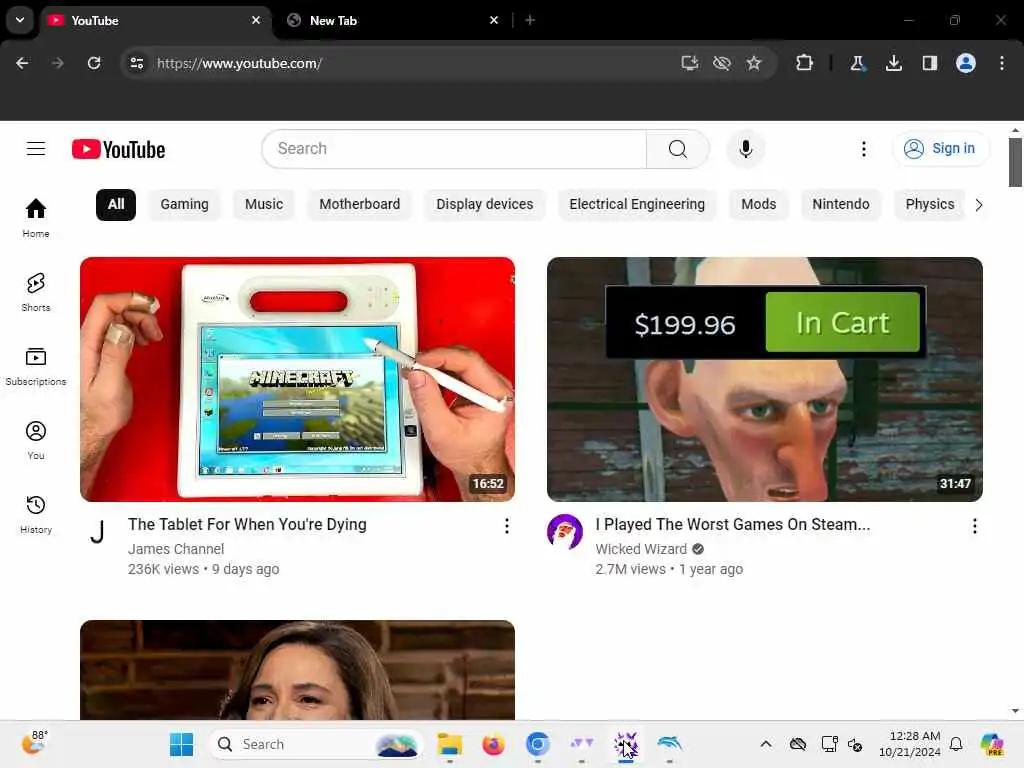The height and width of the screenshot is (768, 1024).
Task: Open options for The Tablet video
Action: (x=506, y=526)
